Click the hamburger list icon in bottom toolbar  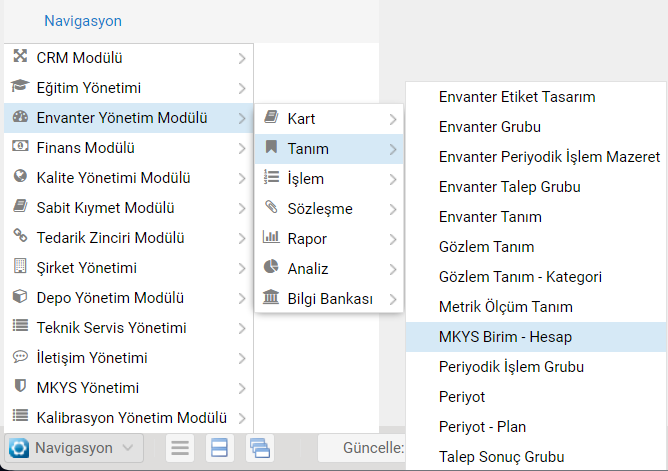(180, 448)
